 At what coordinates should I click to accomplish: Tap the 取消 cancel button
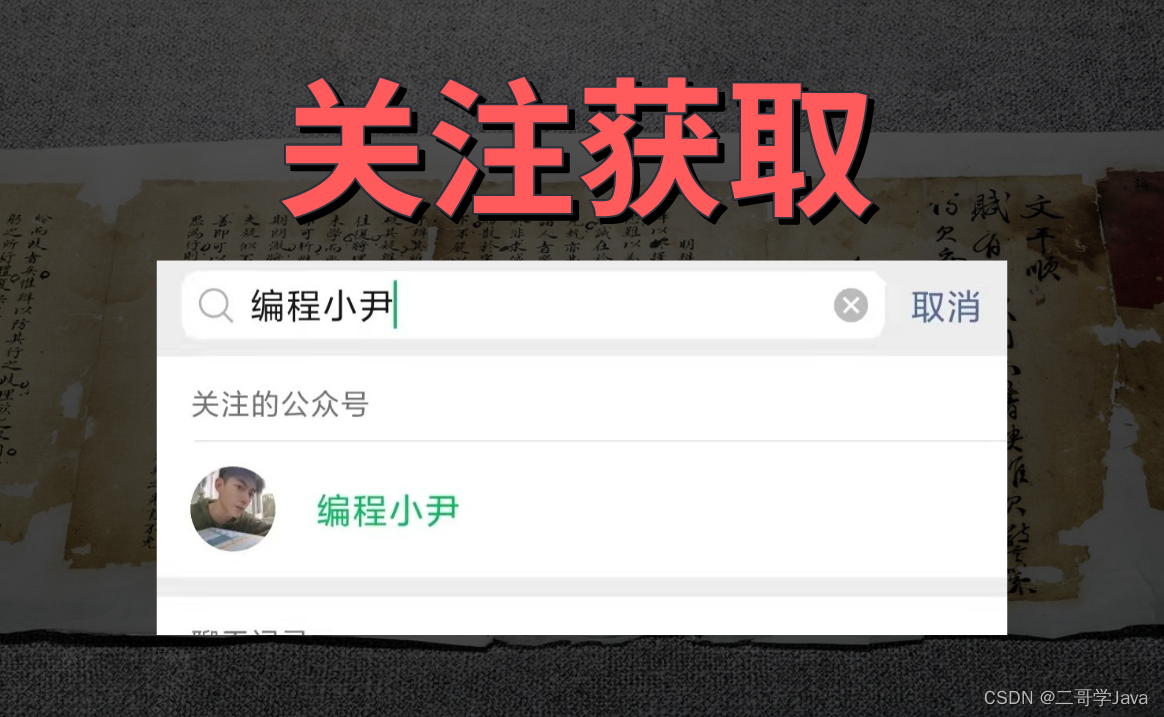click(x=946, y=307)
